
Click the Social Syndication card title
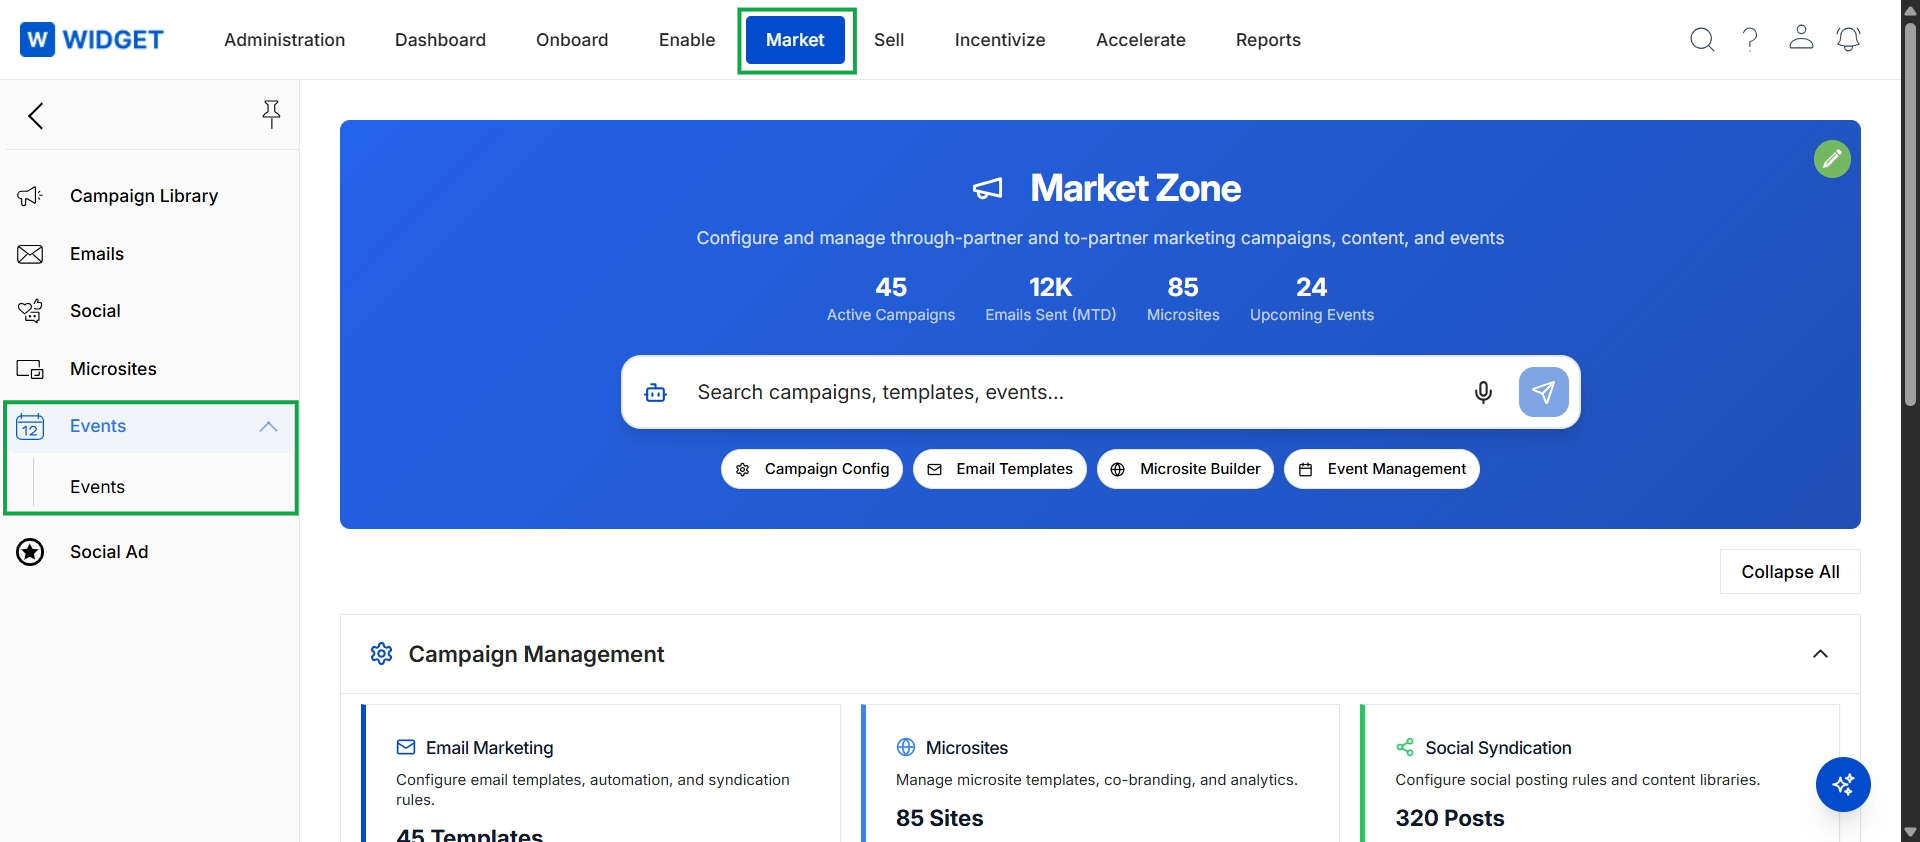click(x=1498, y=748)
